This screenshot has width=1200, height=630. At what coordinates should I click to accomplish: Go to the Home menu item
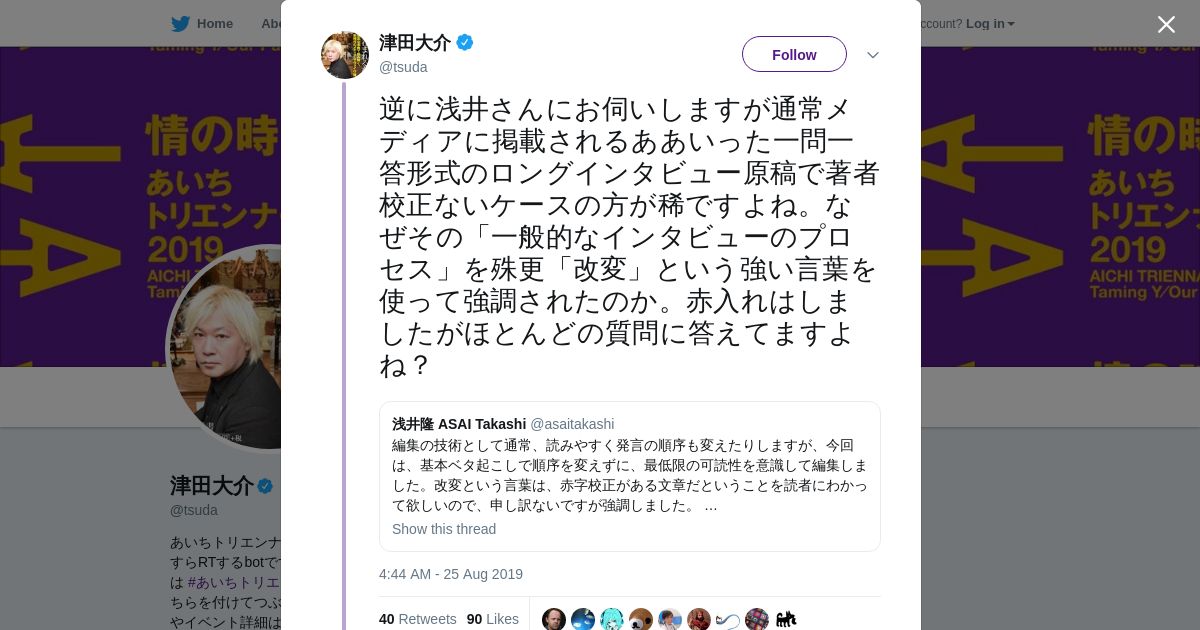(214, 24)
